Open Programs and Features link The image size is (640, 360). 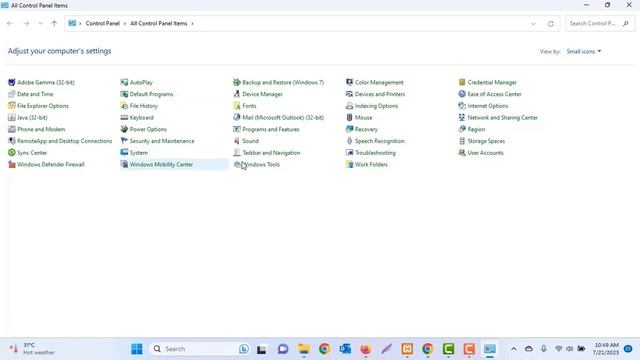click(271, 129)
